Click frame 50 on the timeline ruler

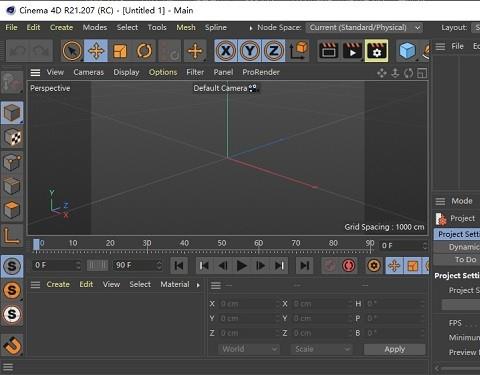click(x=222, y=243)
